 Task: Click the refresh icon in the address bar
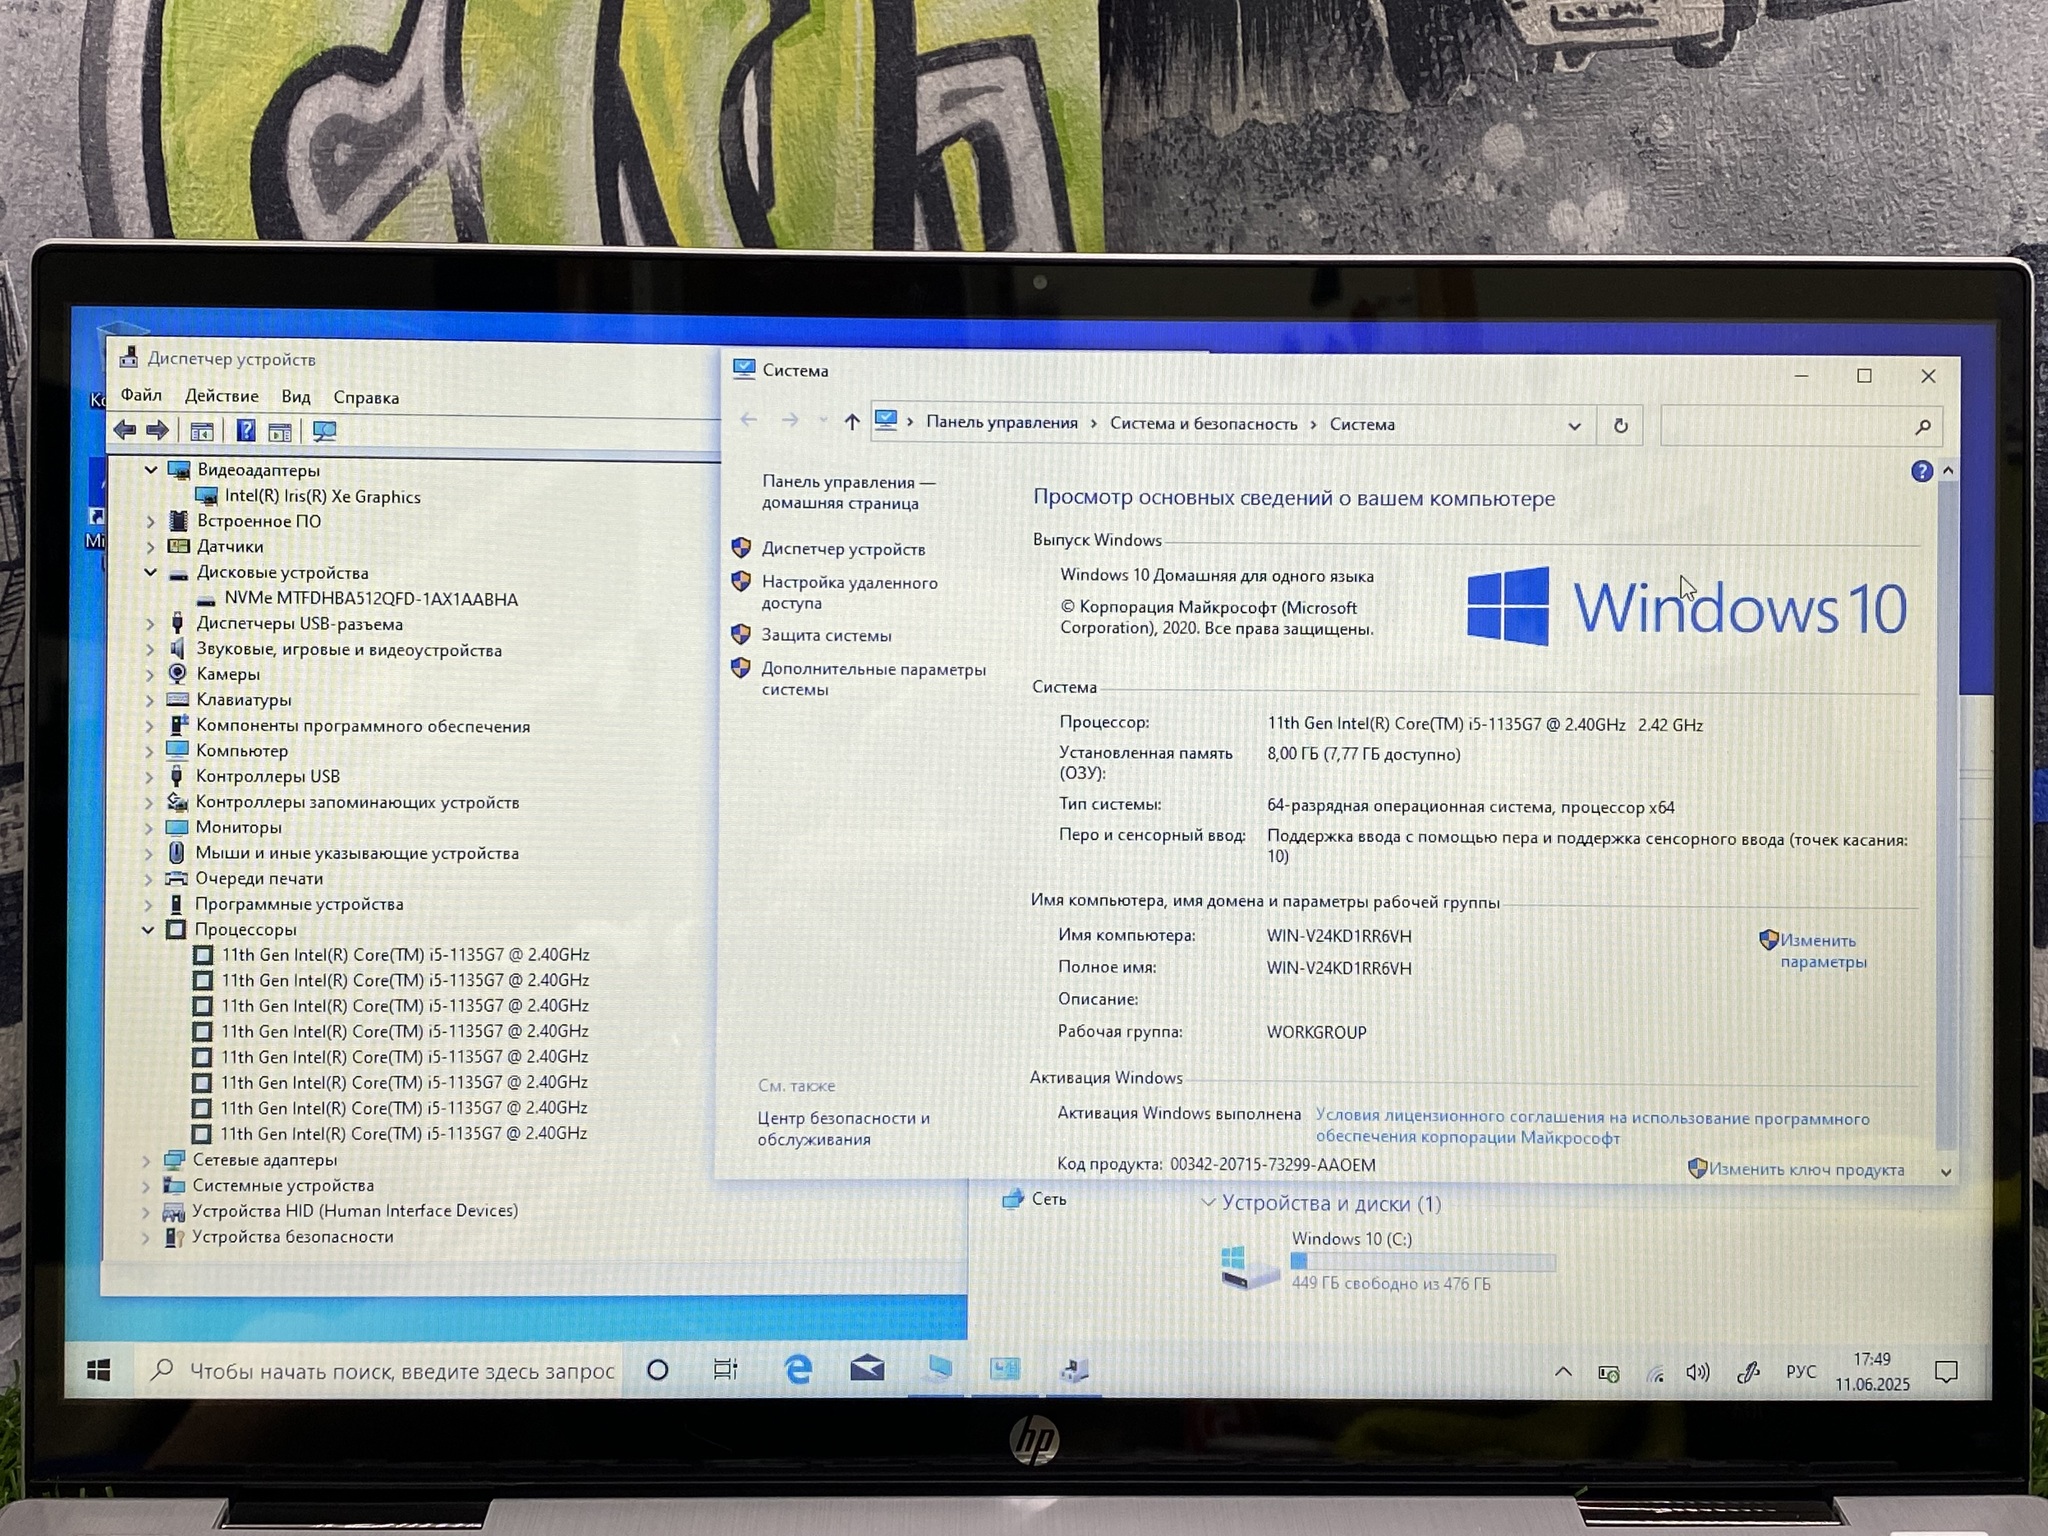[1620, 425]
